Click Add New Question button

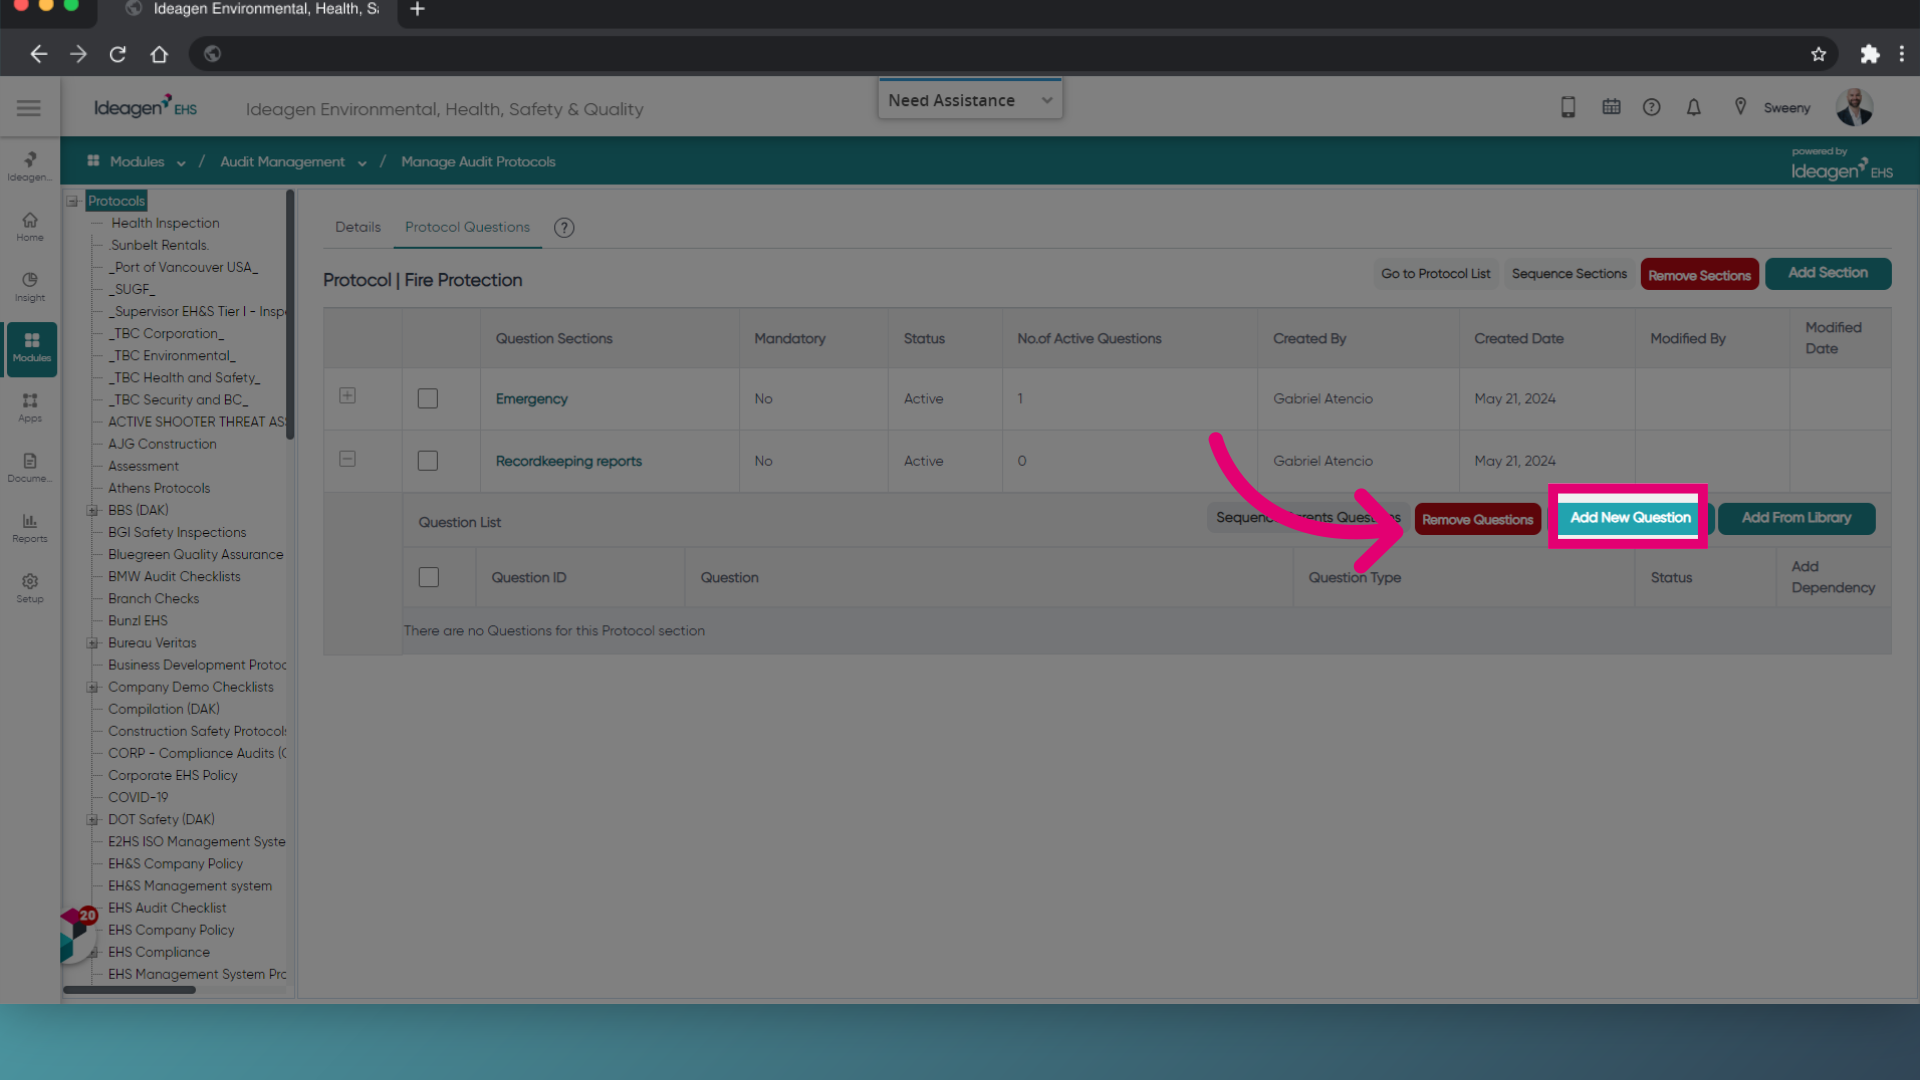click(x=1630, y=518)
